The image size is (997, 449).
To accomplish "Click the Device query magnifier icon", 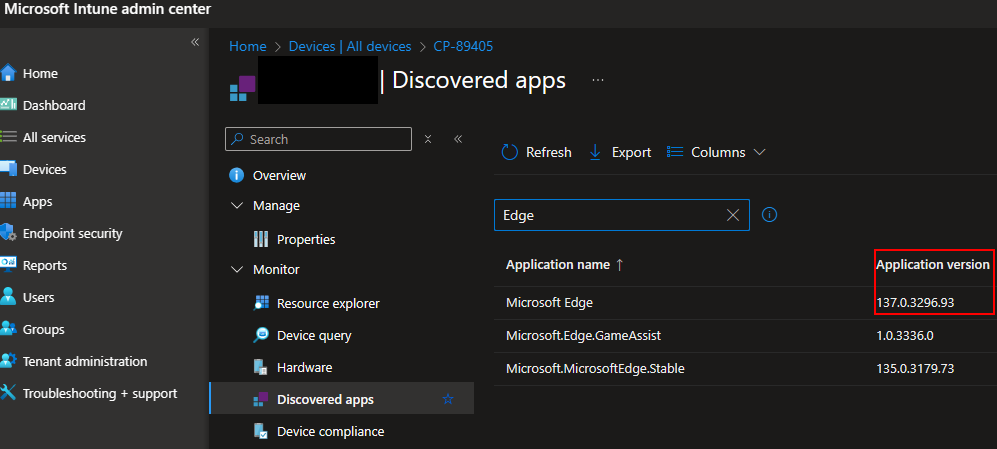I will 261,335.
